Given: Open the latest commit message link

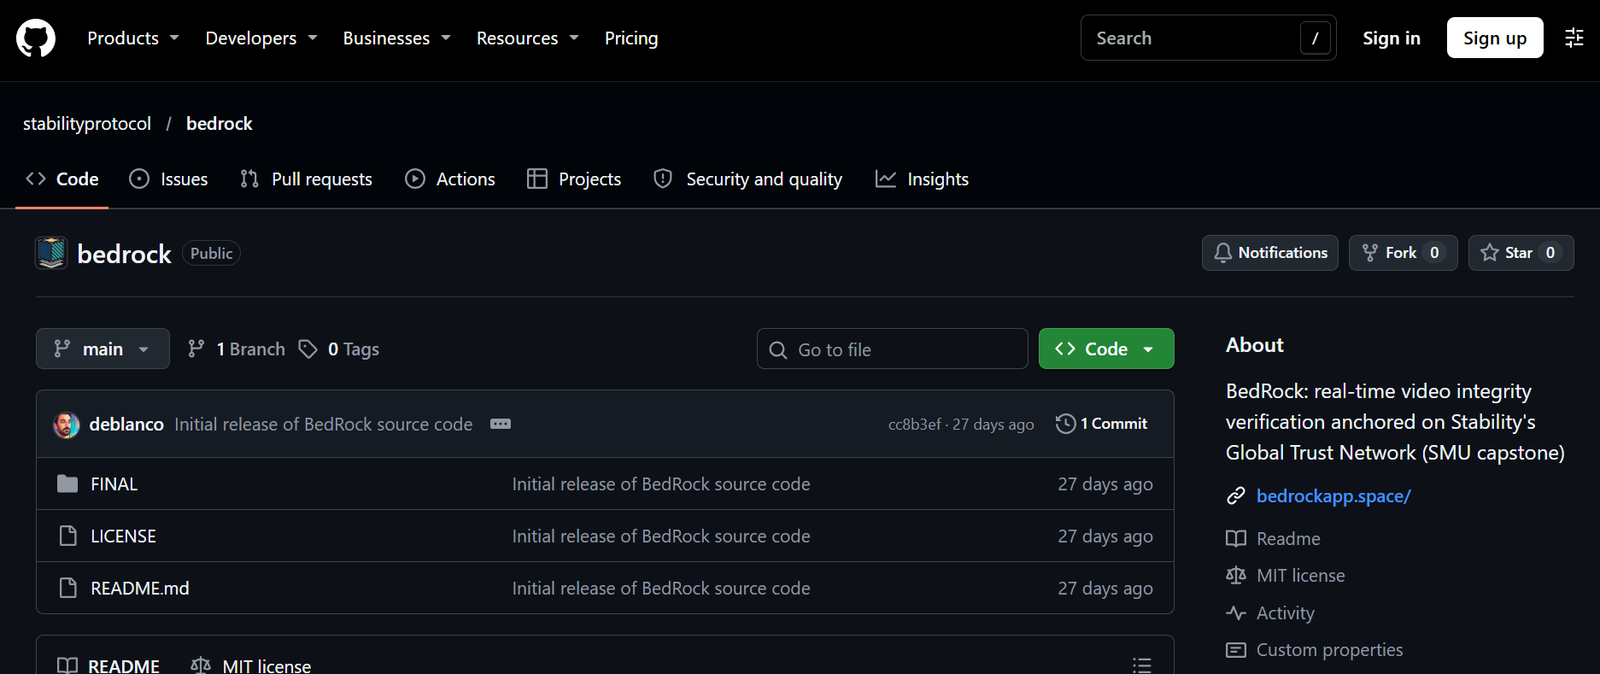Looking at the screenshot, I should pyautogui.click(x=323, y=424).
